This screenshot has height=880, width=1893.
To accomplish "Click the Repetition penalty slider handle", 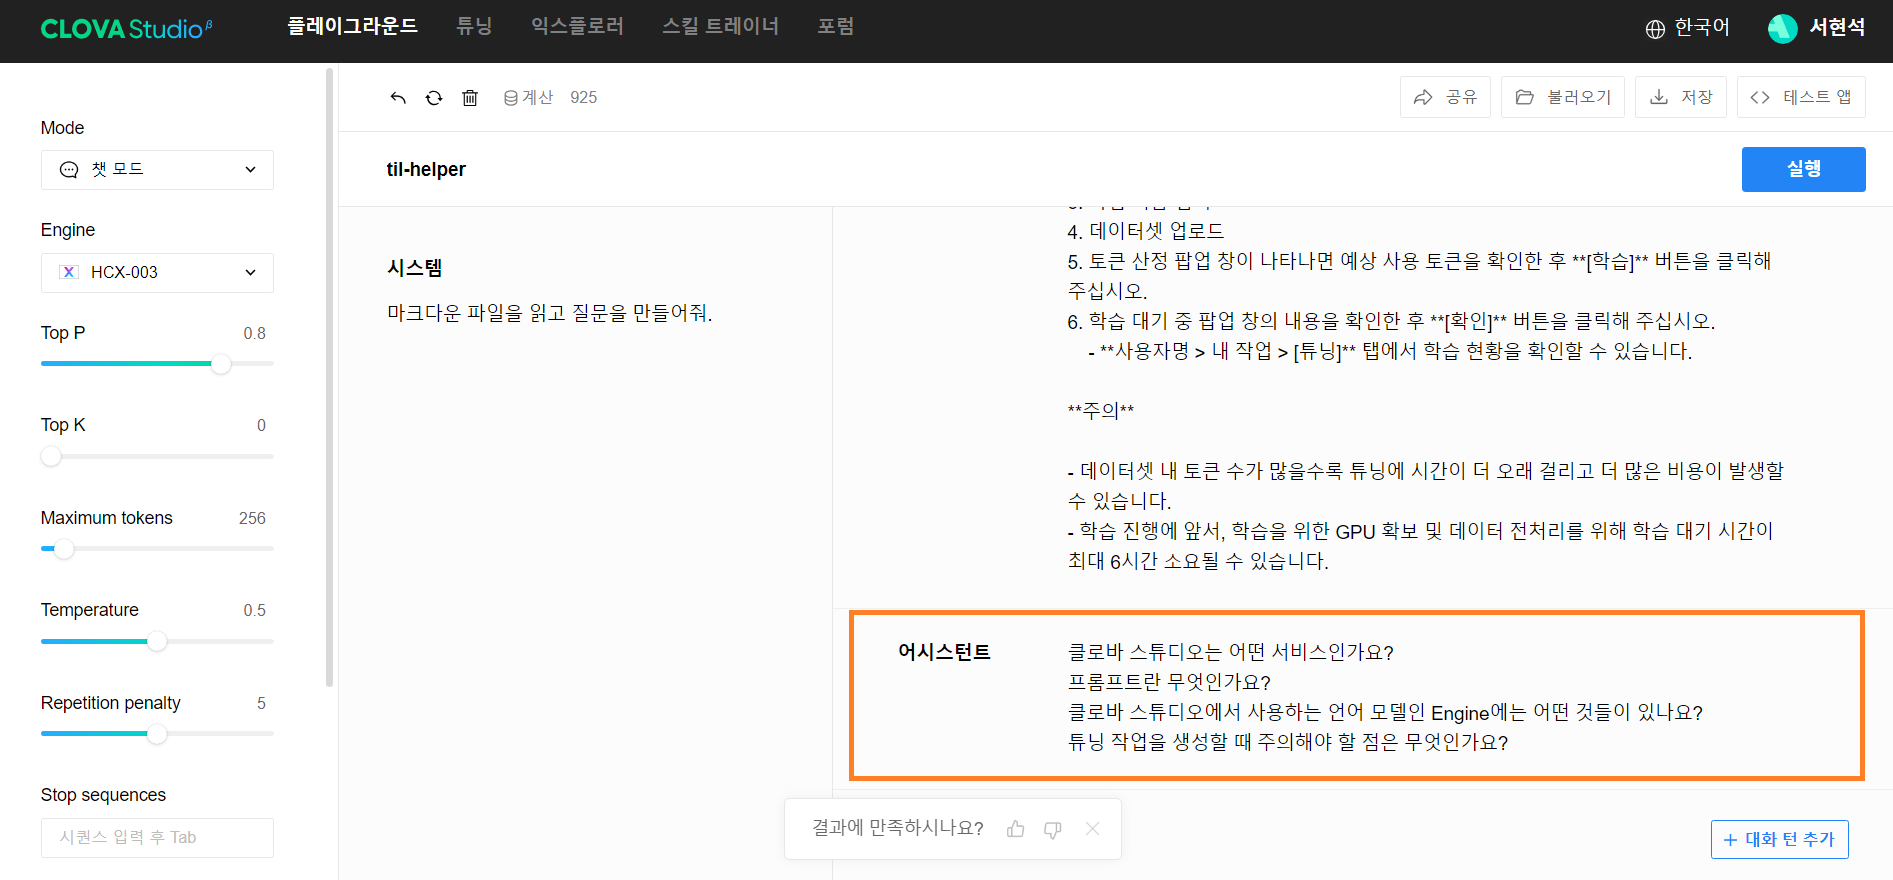I will point(157,734).
